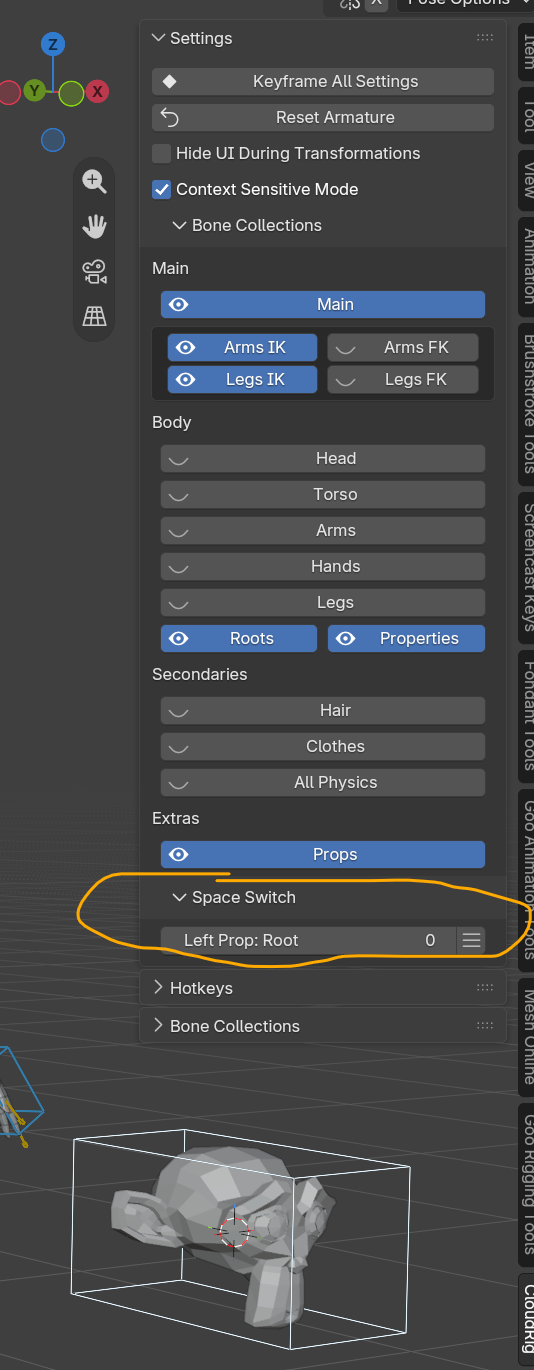This screenshot has height=1370, width=534.
Task: Click the red X axis gizmo
Action: (x=98, y=92)
